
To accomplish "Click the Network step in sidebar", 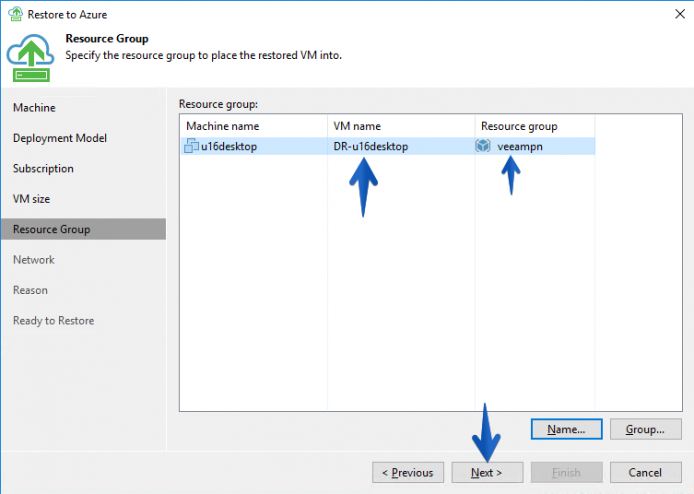I will point(34,260).
